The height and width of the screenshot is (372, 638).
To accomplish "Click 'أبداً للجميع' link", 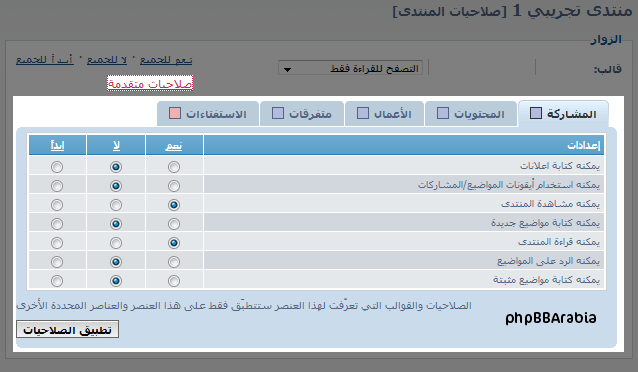I will [x=45, y=60].
